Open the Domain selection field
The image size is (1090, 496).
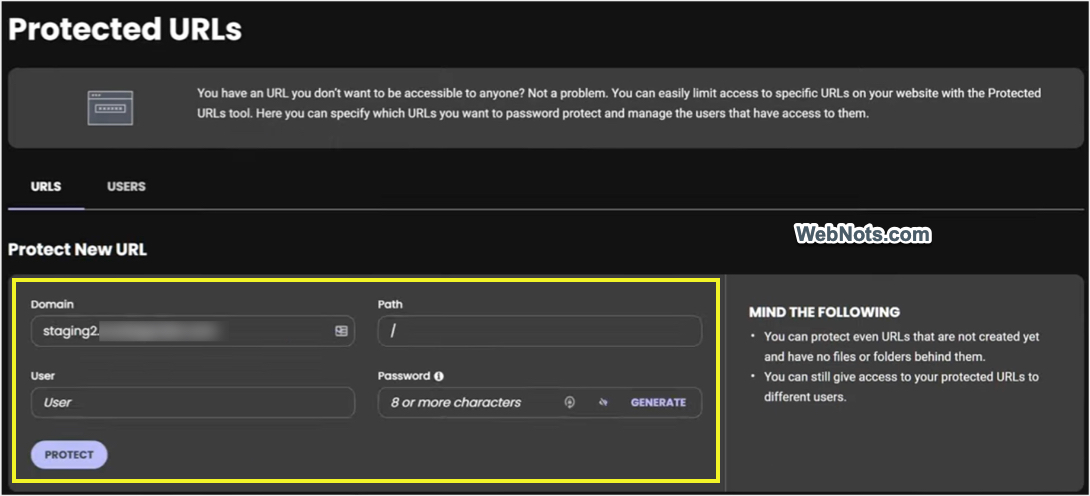click(180, 331)
